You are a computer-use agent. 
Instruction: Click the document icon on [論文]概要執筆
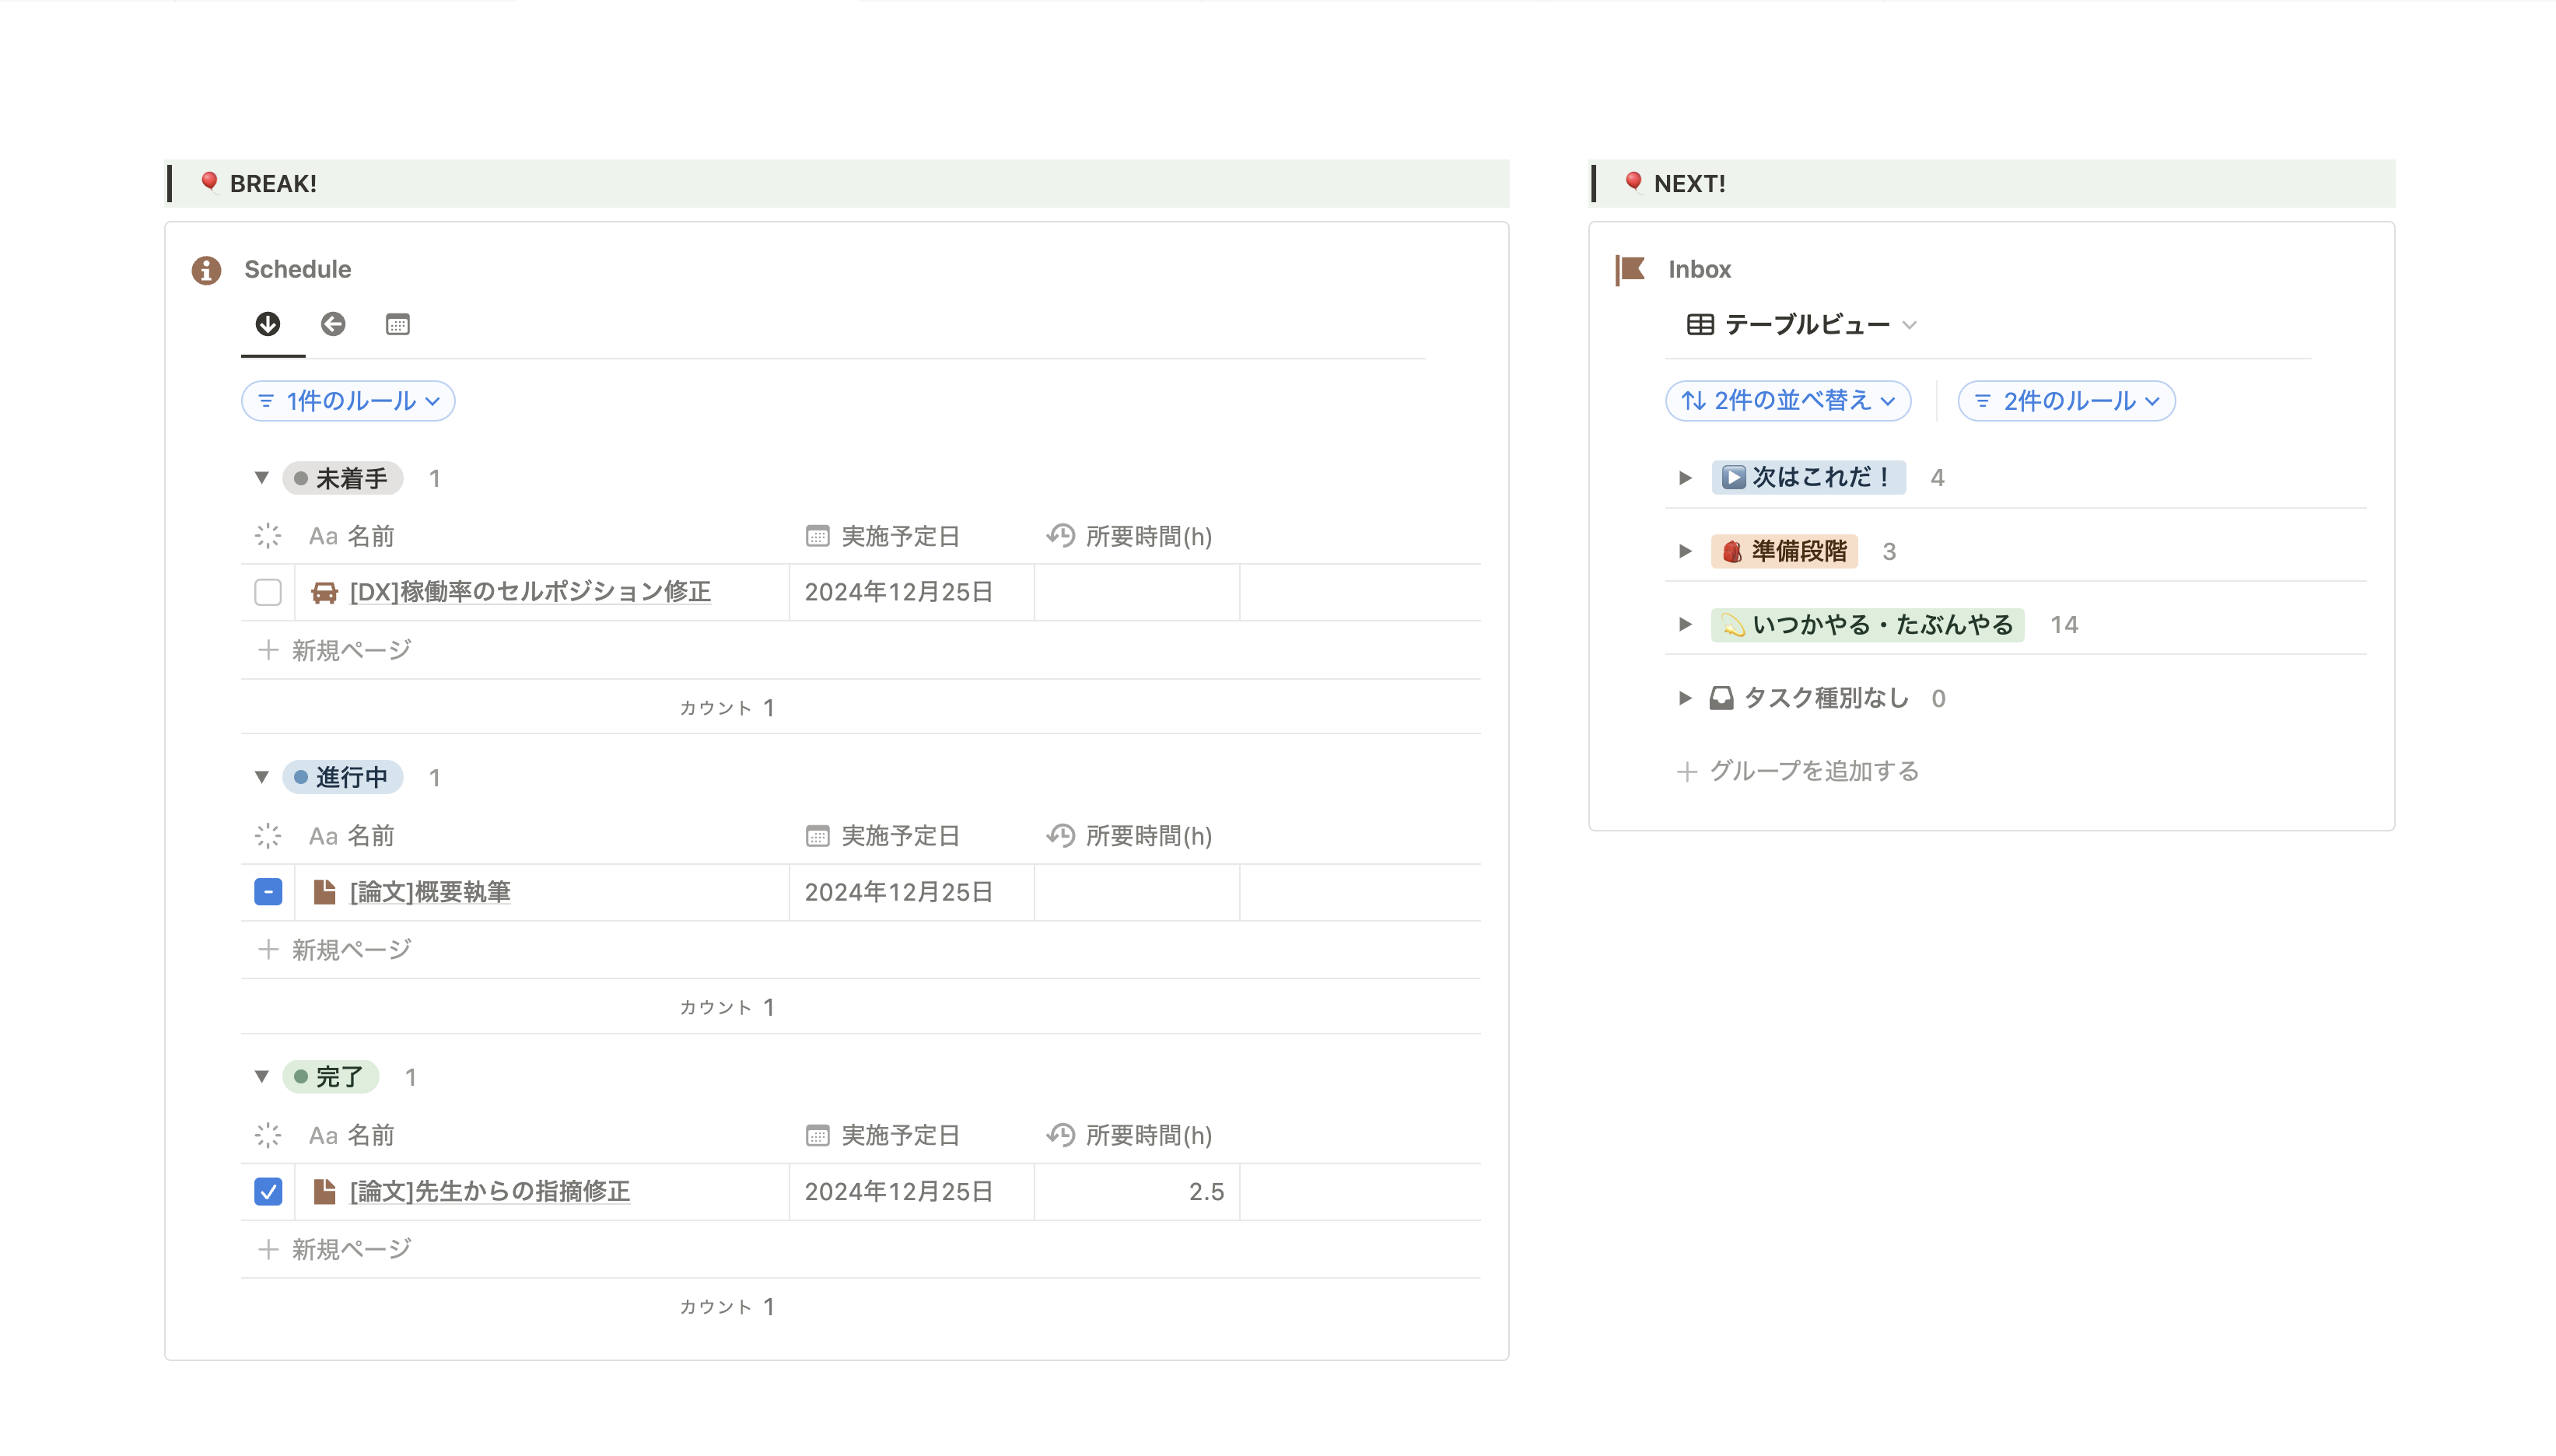pos(323,892)
